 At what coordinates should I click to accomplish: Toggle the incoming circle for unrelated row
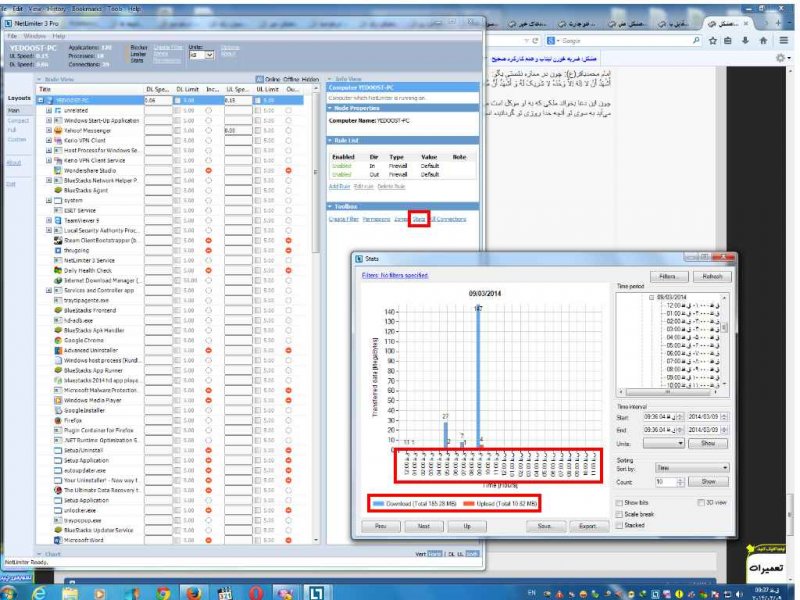coord(208,110)
